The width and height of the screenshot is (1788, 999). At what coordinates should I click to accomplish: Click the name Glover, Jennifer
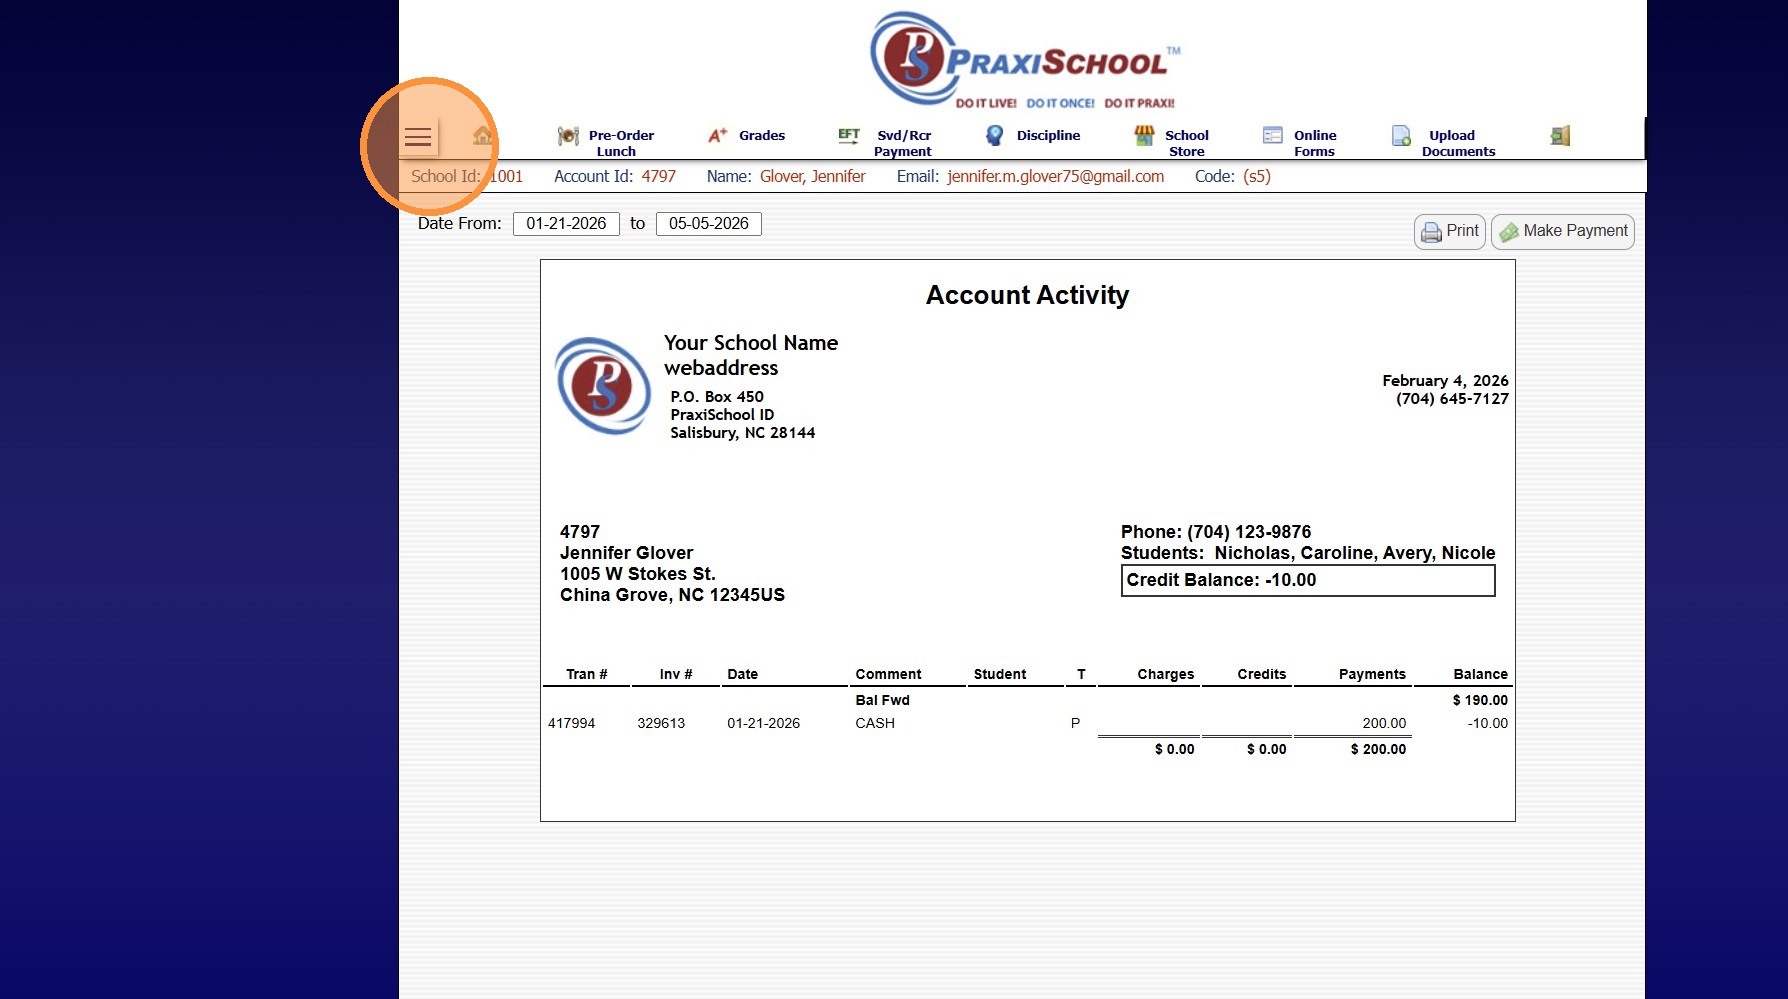(813, 177)
